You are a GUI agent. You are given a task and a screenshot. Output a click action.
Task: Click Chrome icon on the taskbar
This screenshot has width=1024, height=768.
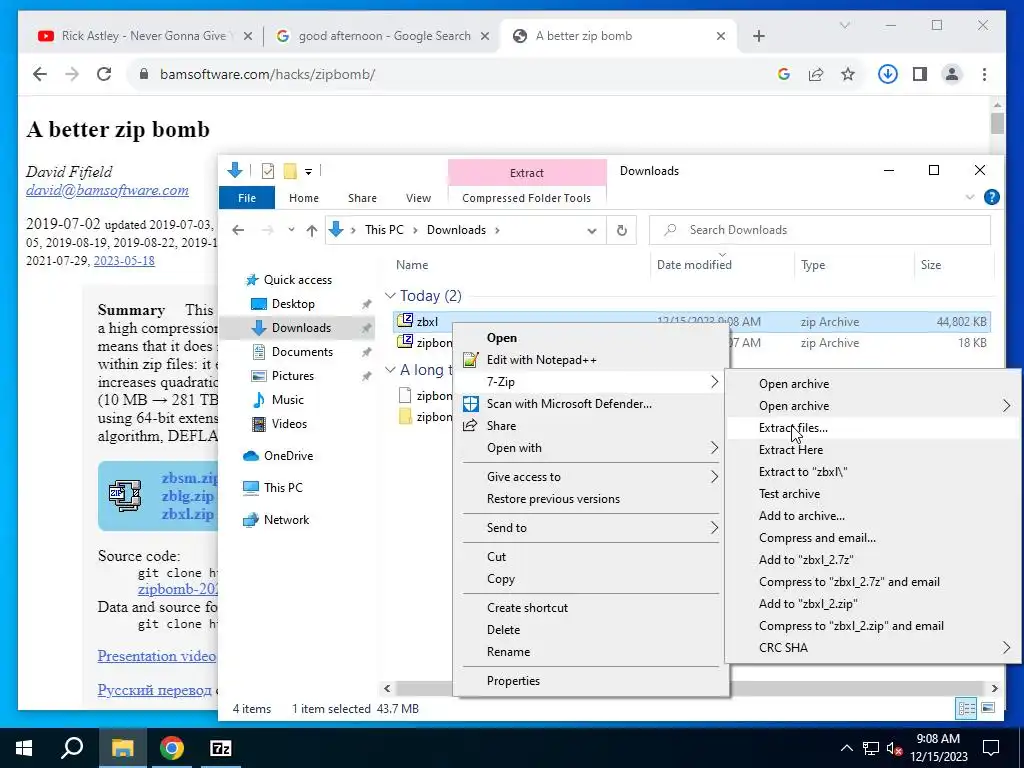point(172,748)
